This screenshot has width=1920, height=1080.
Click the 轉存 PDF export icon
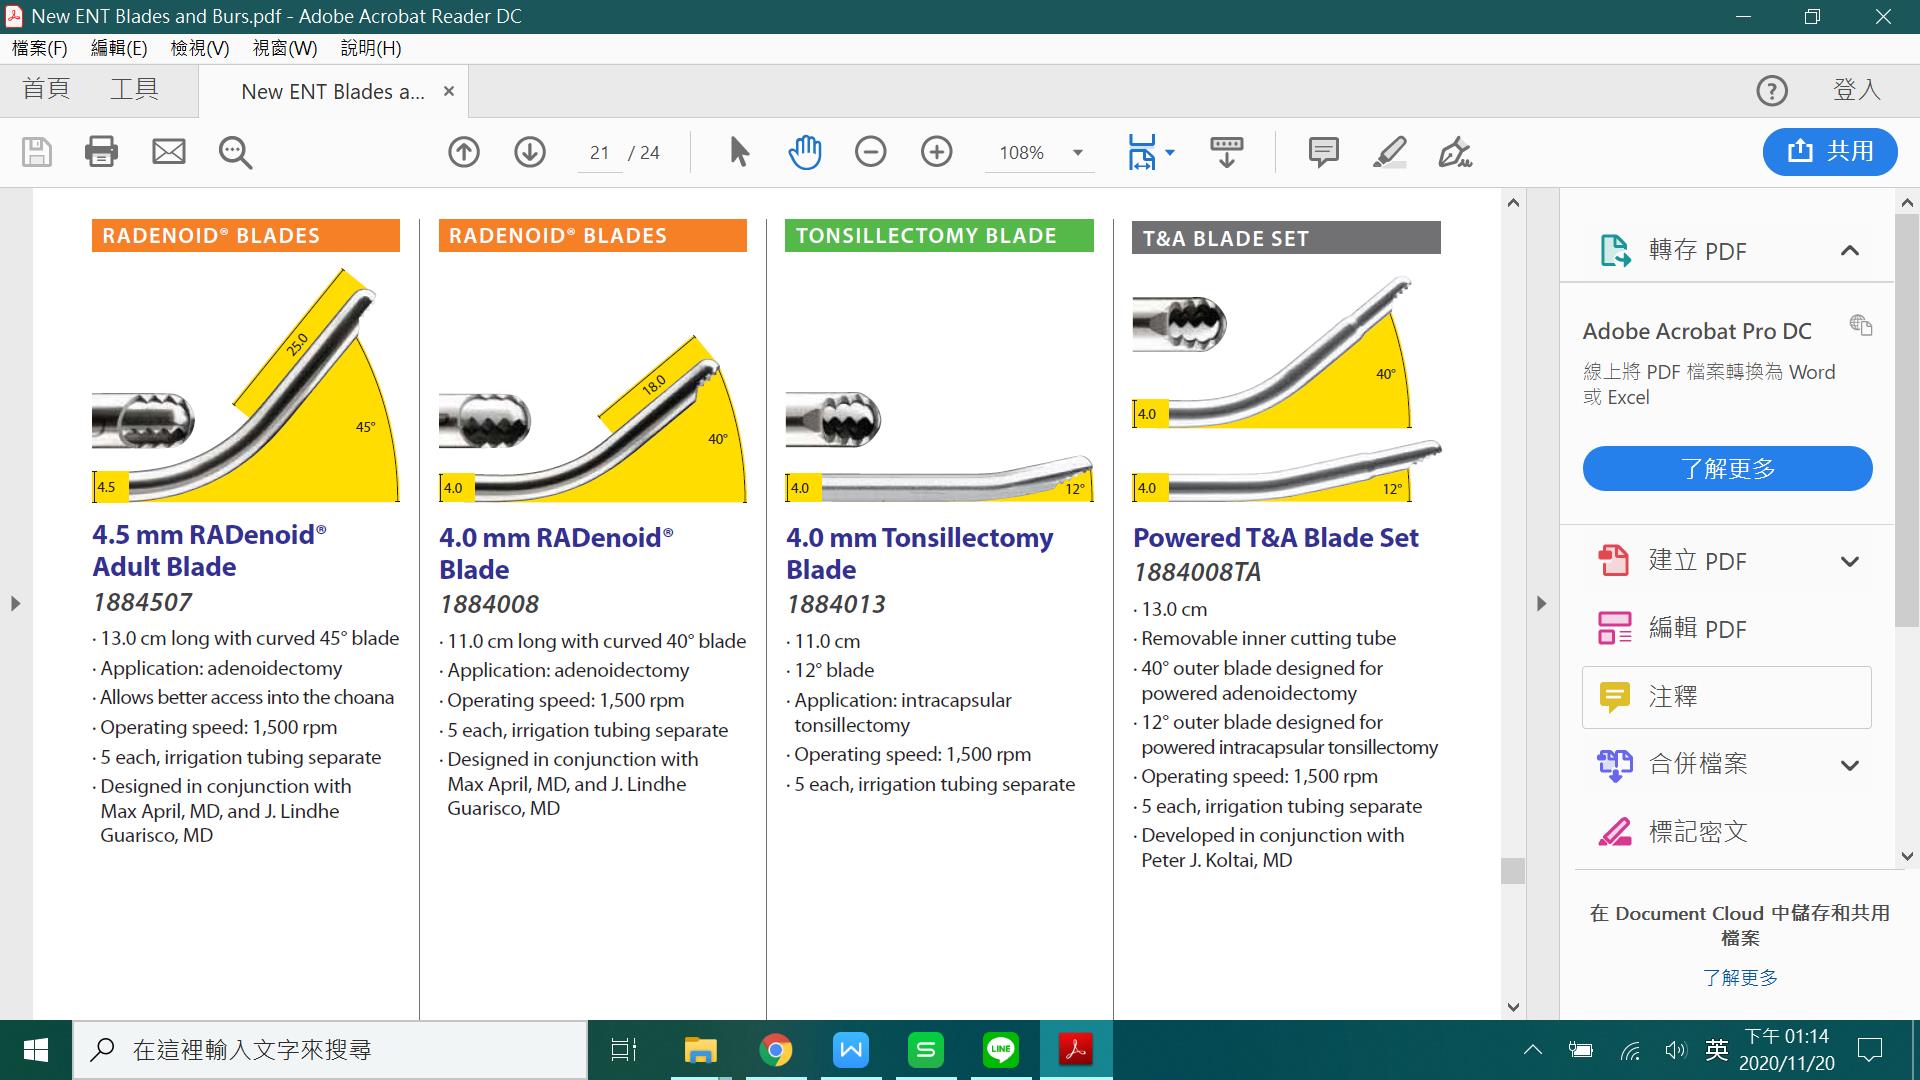point(1615,250)
